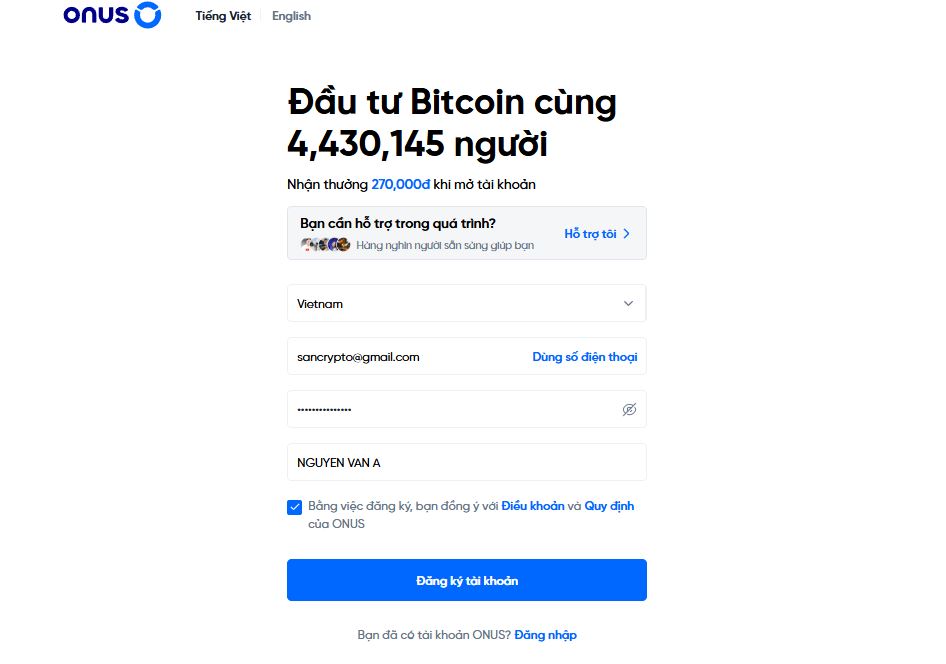Image resolution: width=946 pixels, height=664 pixels.
Task: Focus the password input field
Action: click(x=452, y=409)
